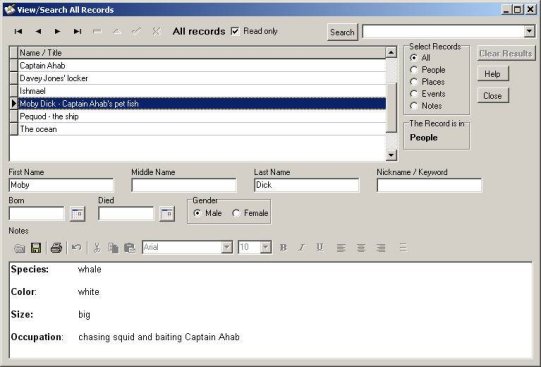Select the Moby Dick record row
This screenshot has width=541, height=367.
point(202,103)
